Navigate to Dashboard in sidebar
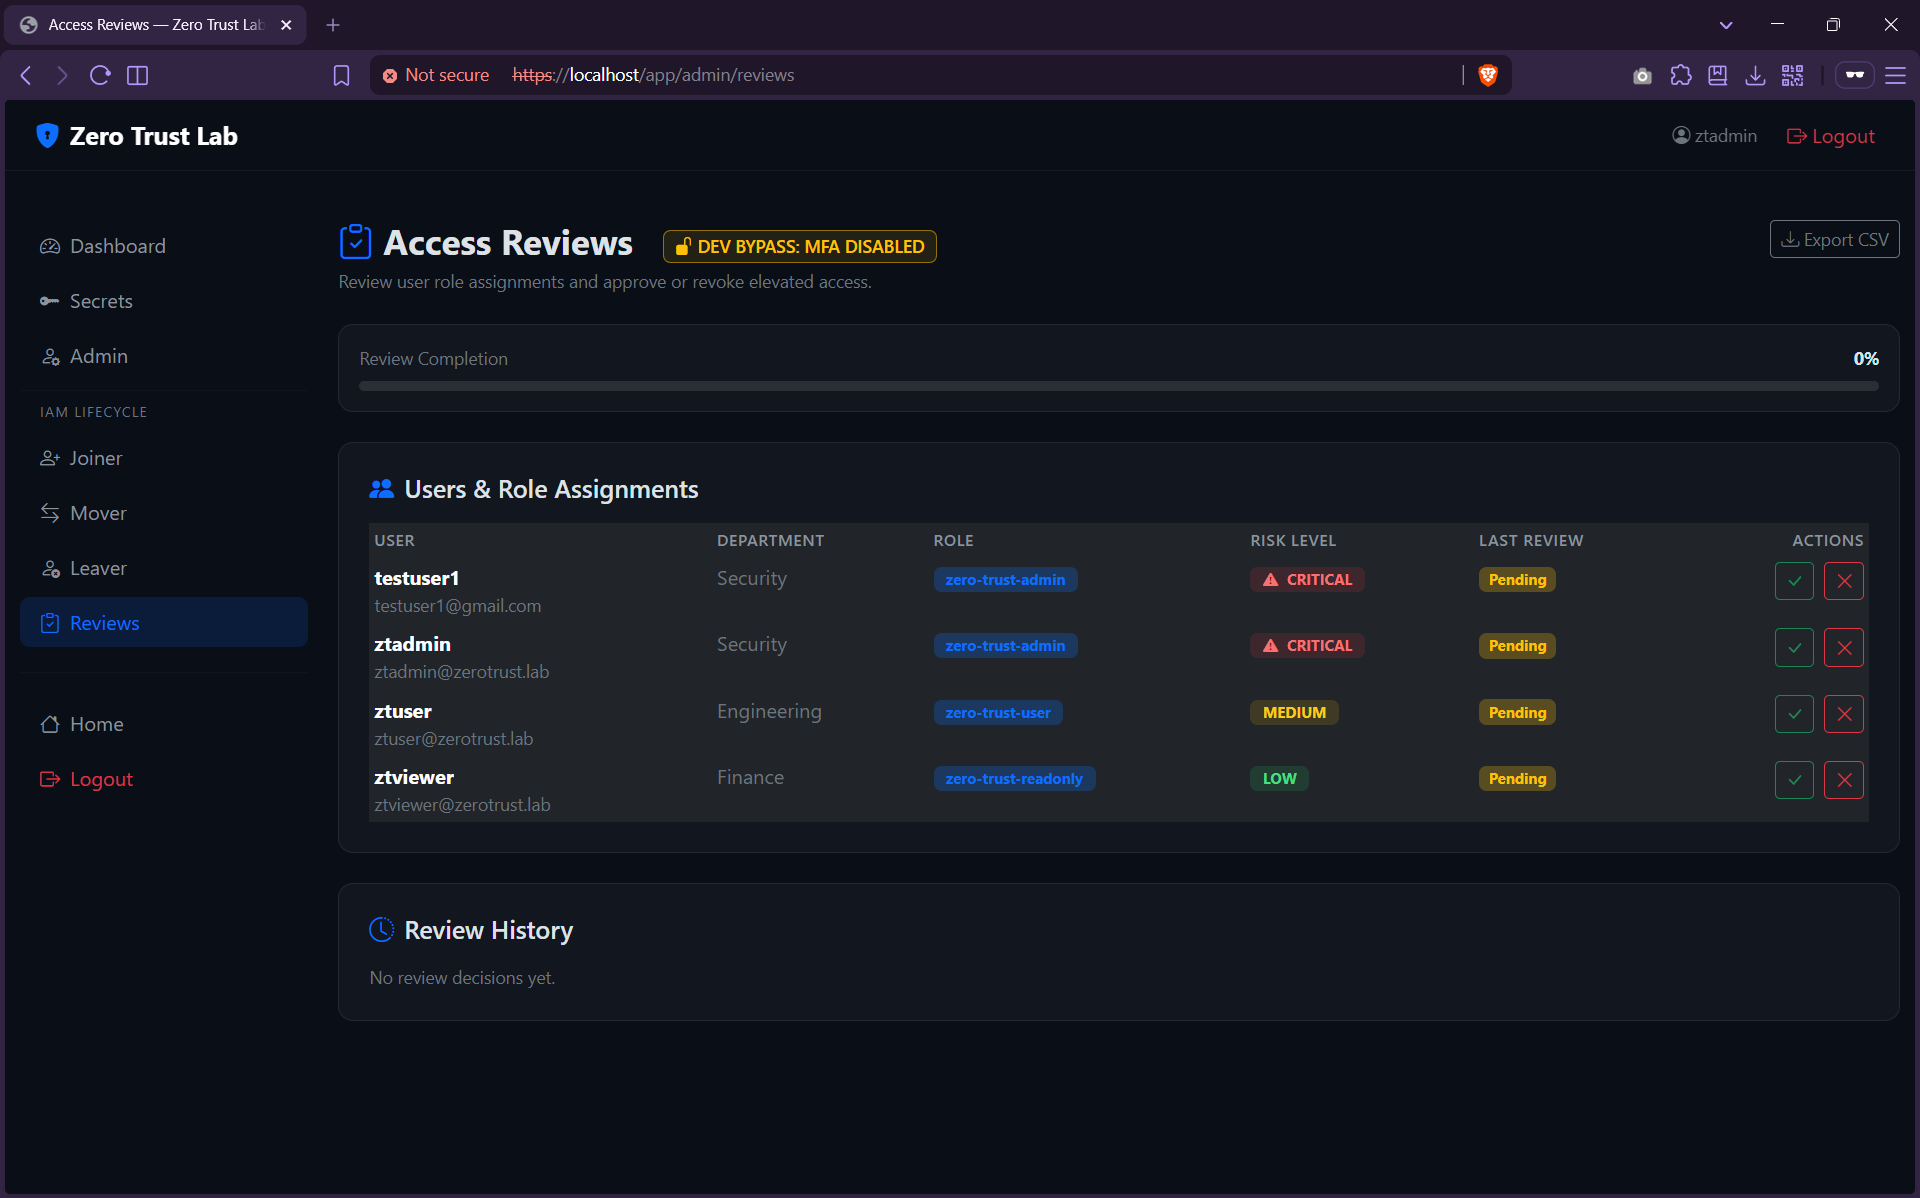 [x=117, y=246]
